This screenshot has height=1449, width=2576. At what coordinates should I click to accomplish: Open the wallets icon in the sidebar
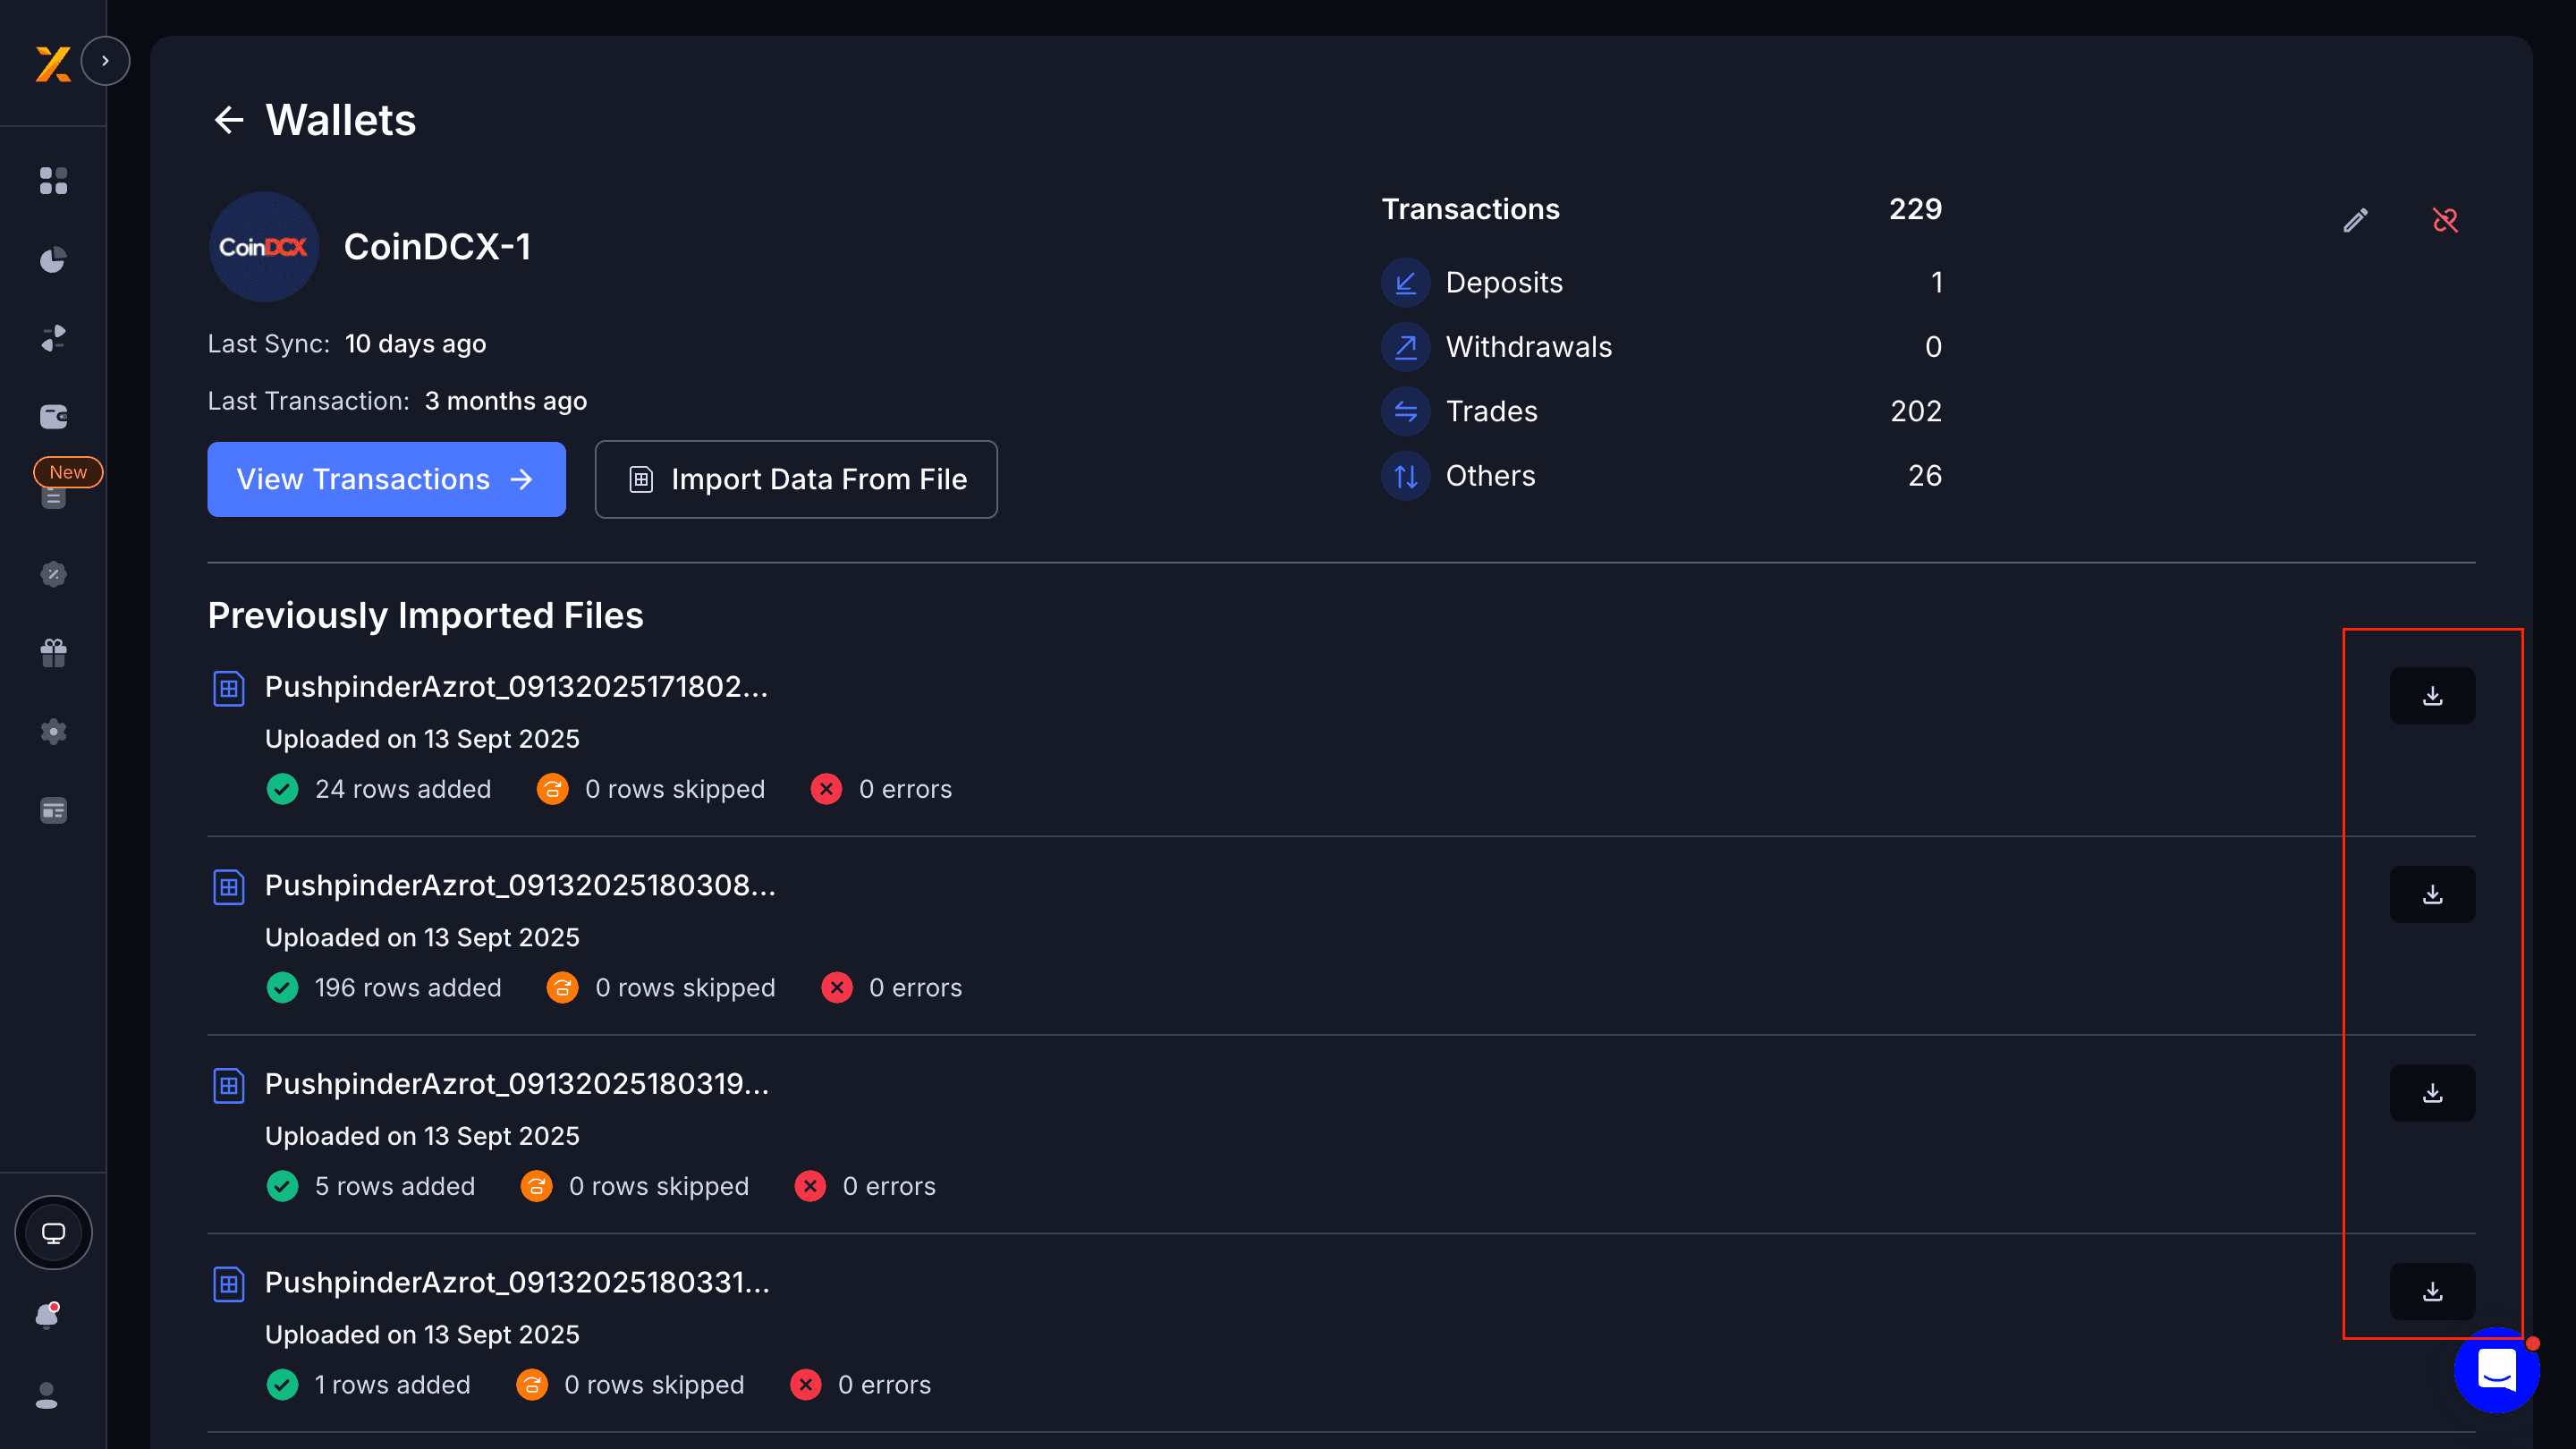(x=53, y=416)
